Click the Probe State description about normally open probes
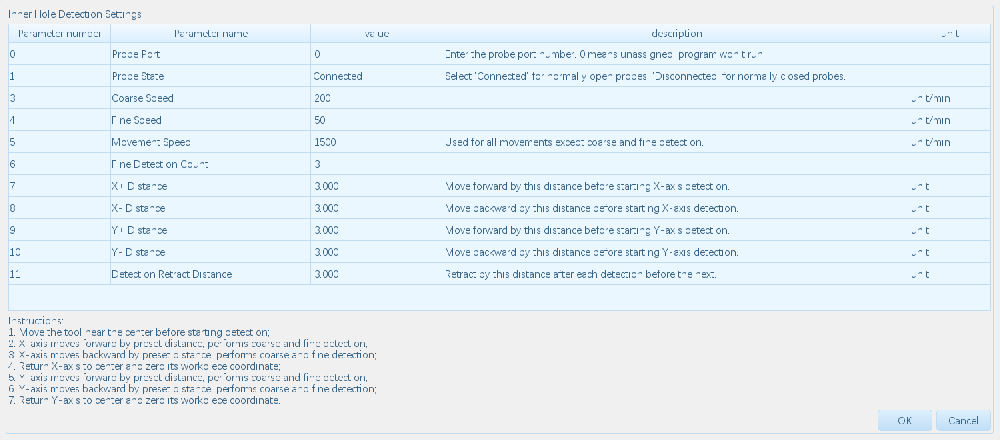 point(645,77)
